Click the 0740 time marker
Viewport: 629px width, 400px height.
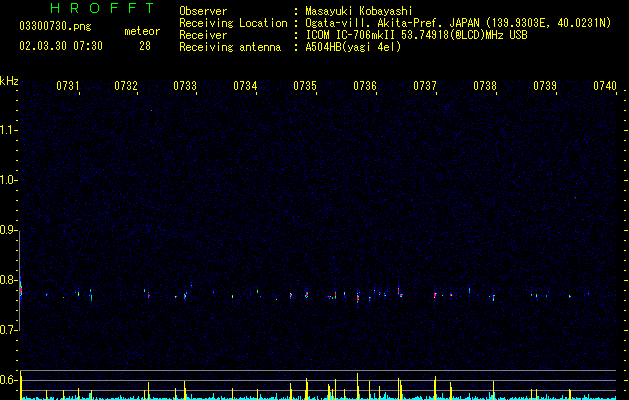605,85
